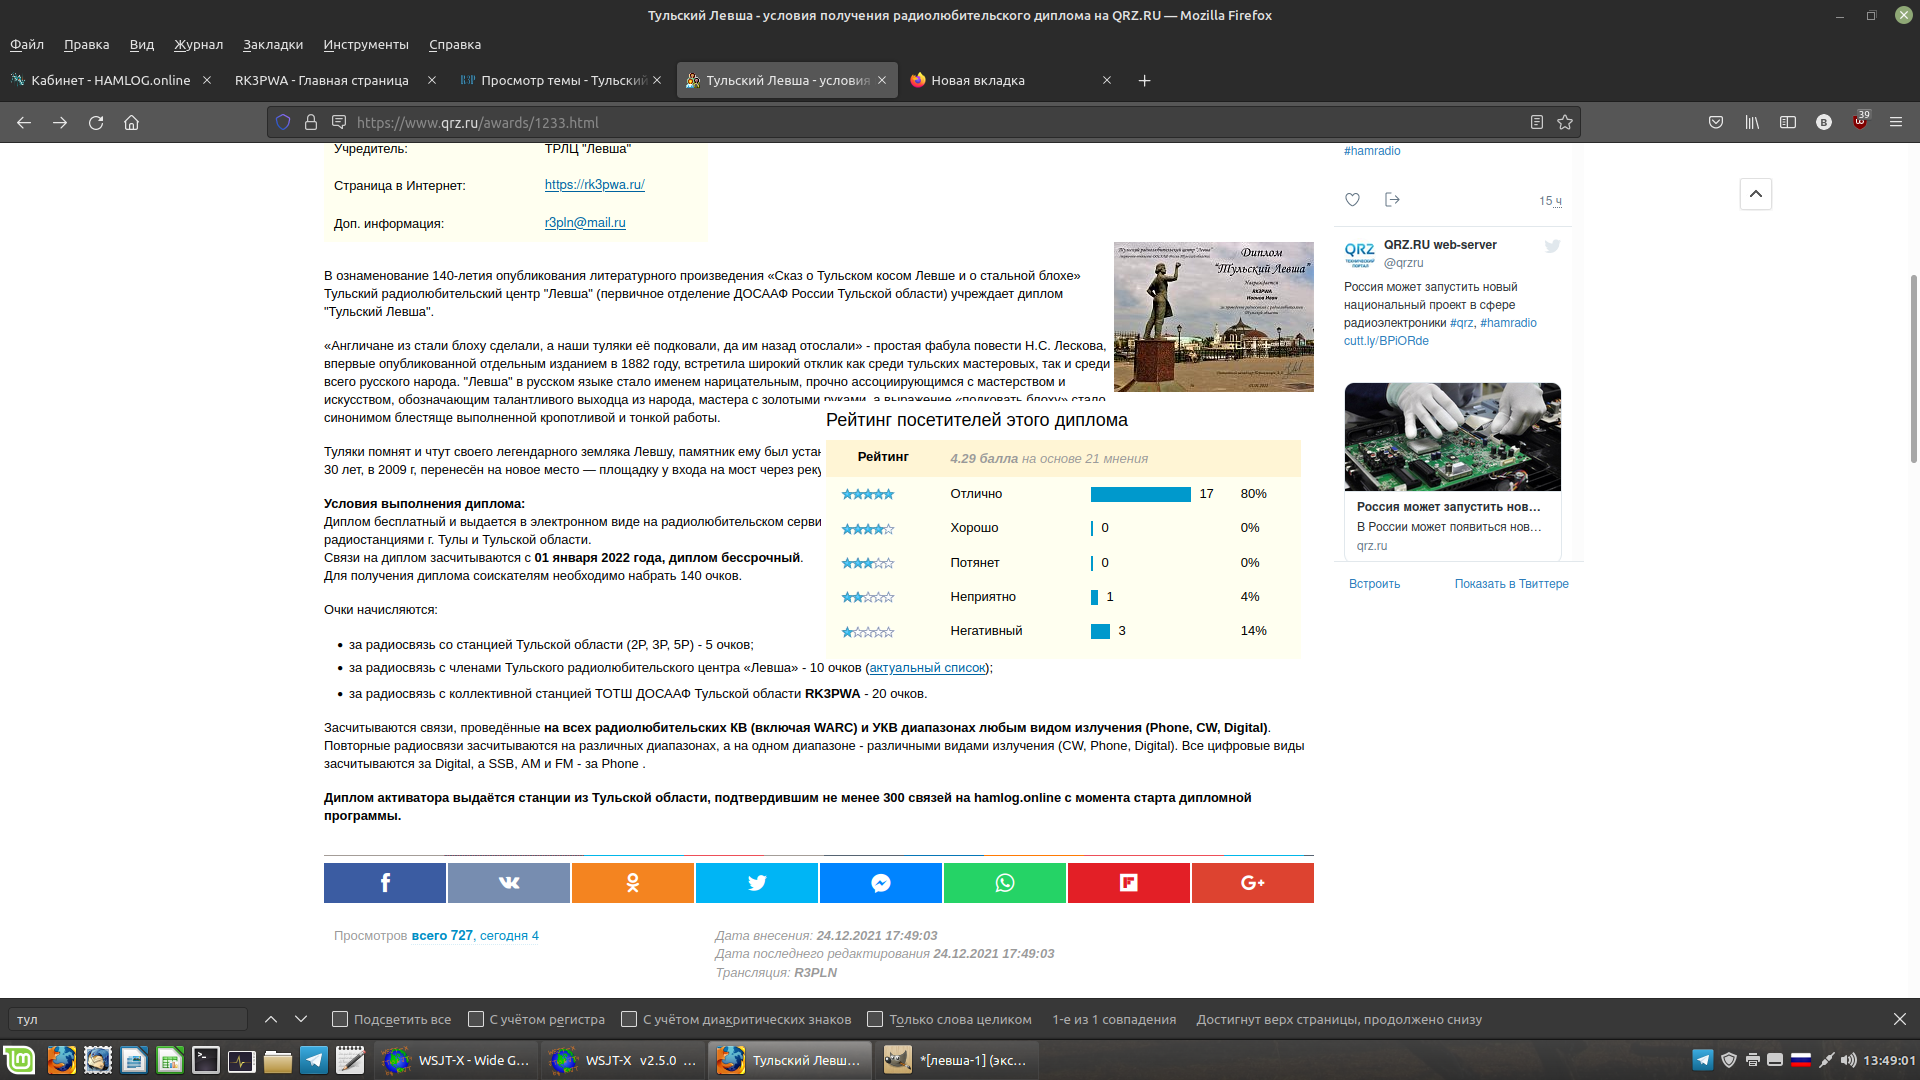Go forward to the next page

60,122
